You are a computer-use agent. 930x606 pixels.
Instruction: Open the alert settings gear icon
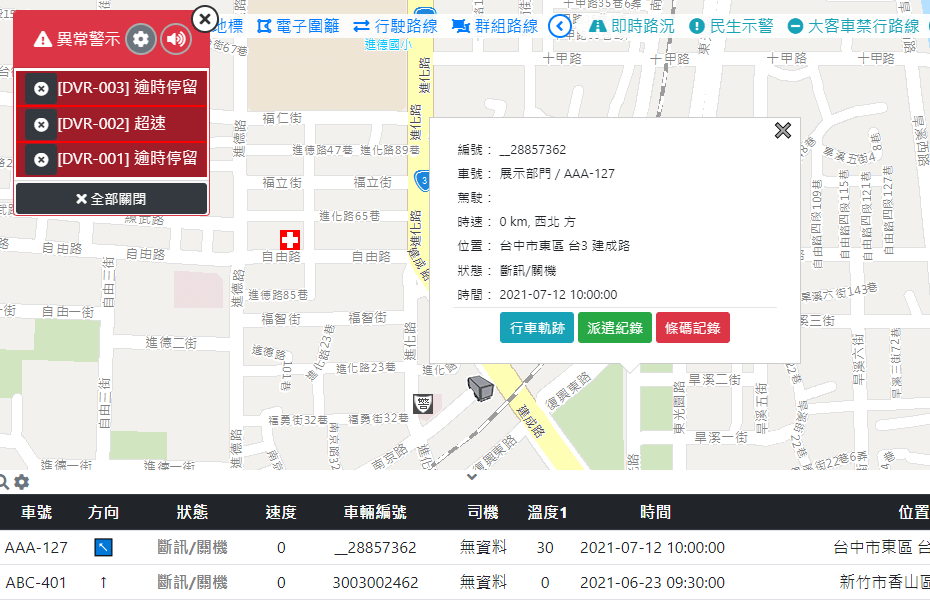coord(141,39)
